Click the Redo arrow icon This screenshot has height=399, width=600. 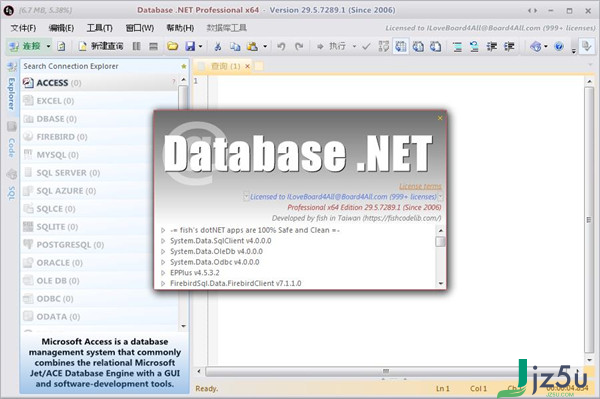click(299, 47)
